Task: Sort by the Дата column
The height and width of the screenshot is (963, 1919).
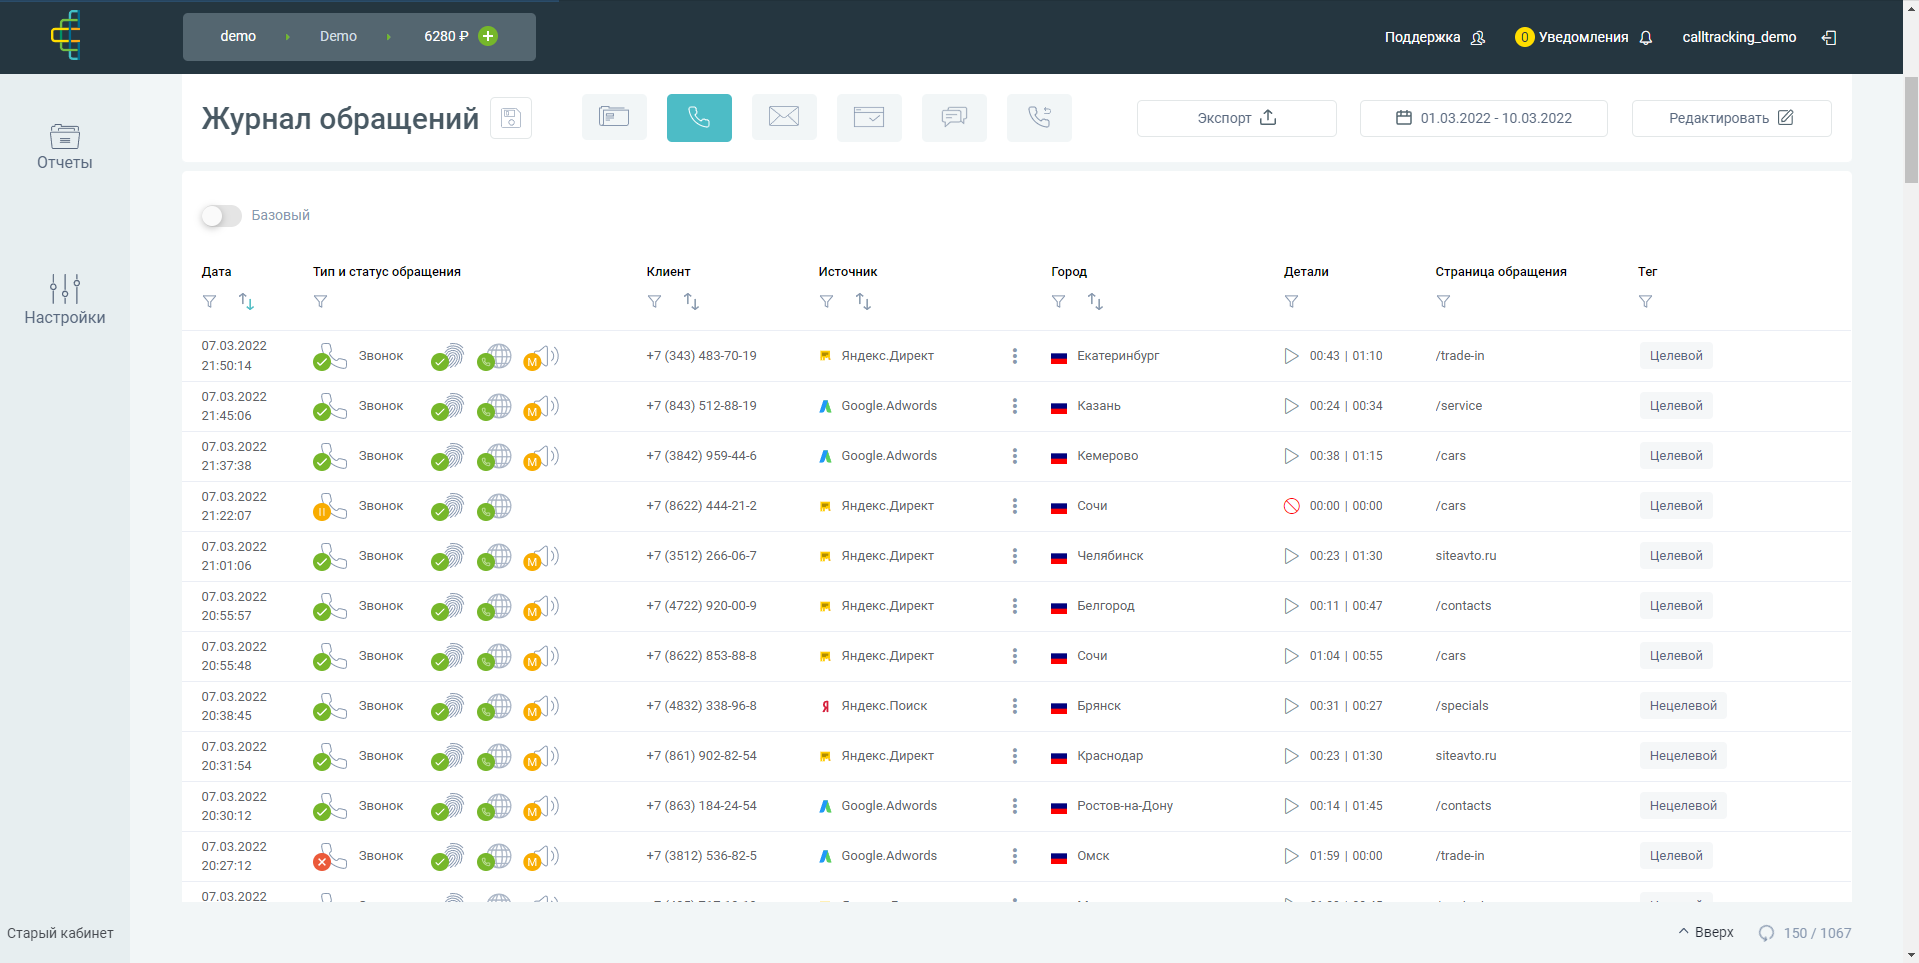Action: (246, 301)
